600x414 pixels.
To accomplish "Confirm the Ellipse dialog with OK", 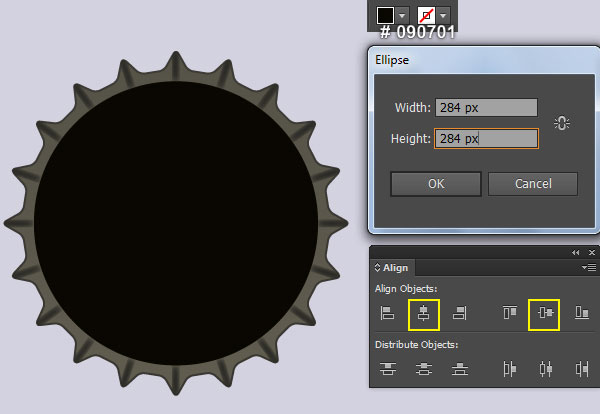I will pyautogui.click(x=436, y=184).
